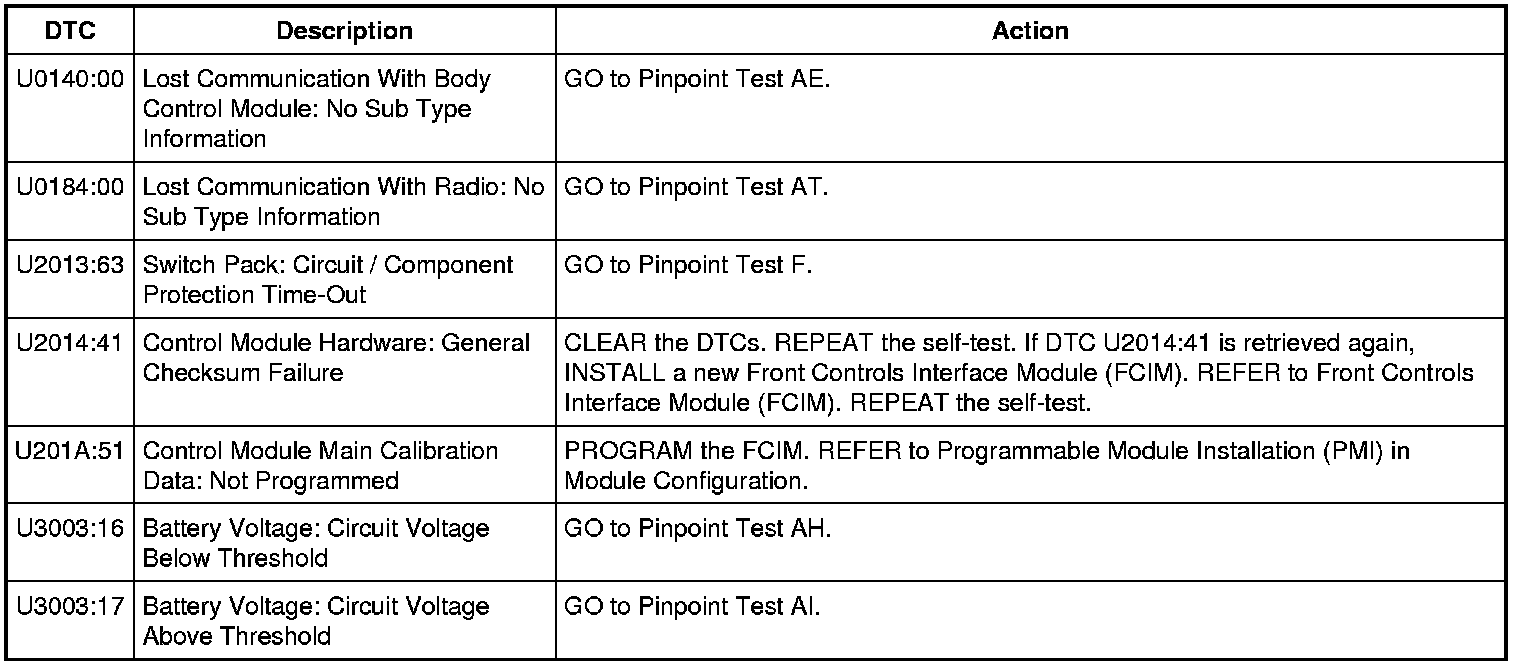Click the Switch Pack Circuit description
This screenshot has height=666, width=1520.
328,279
